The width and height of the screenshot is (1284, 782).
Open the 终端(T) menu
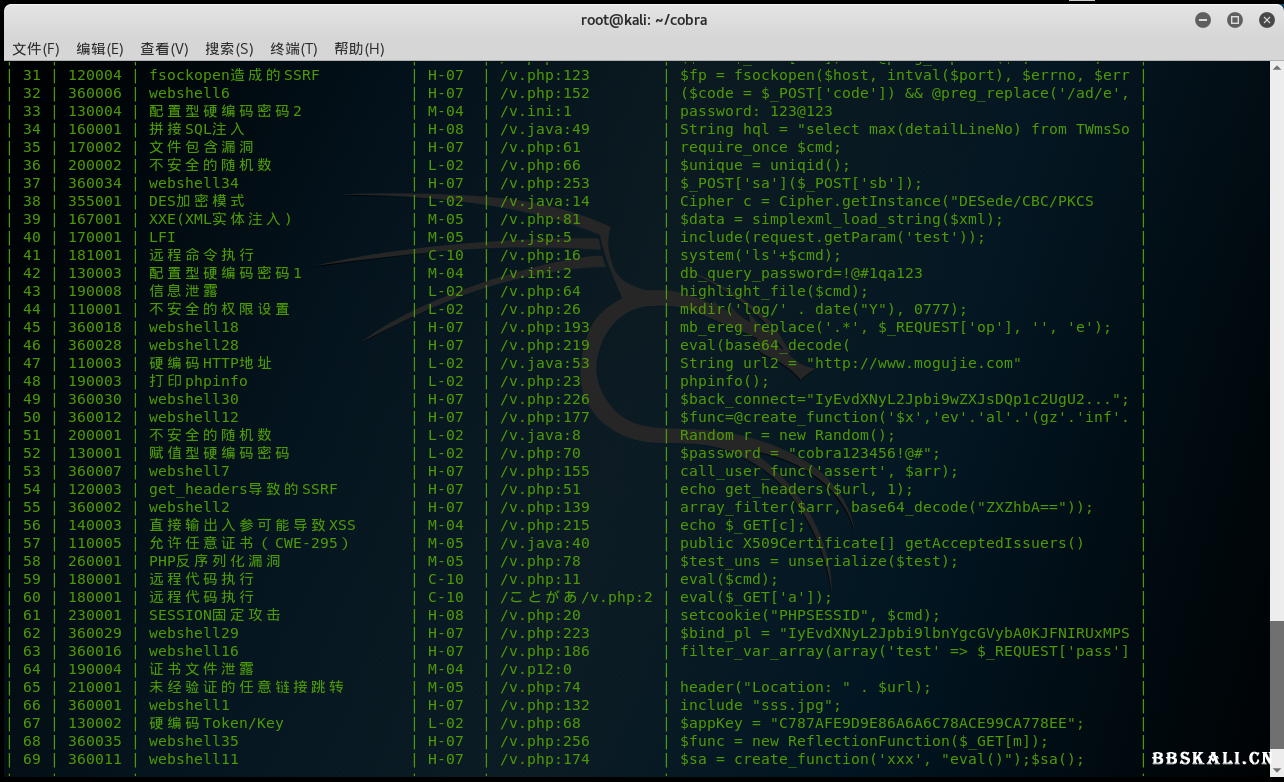coord(293,49)
